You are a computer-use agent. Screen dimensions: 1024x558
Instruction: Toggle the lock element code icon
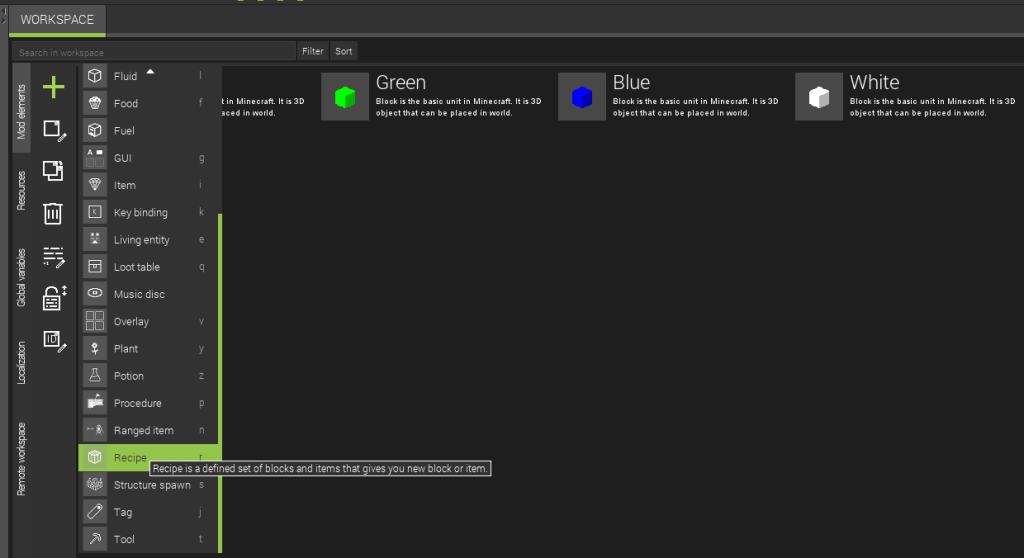[54, 297]
